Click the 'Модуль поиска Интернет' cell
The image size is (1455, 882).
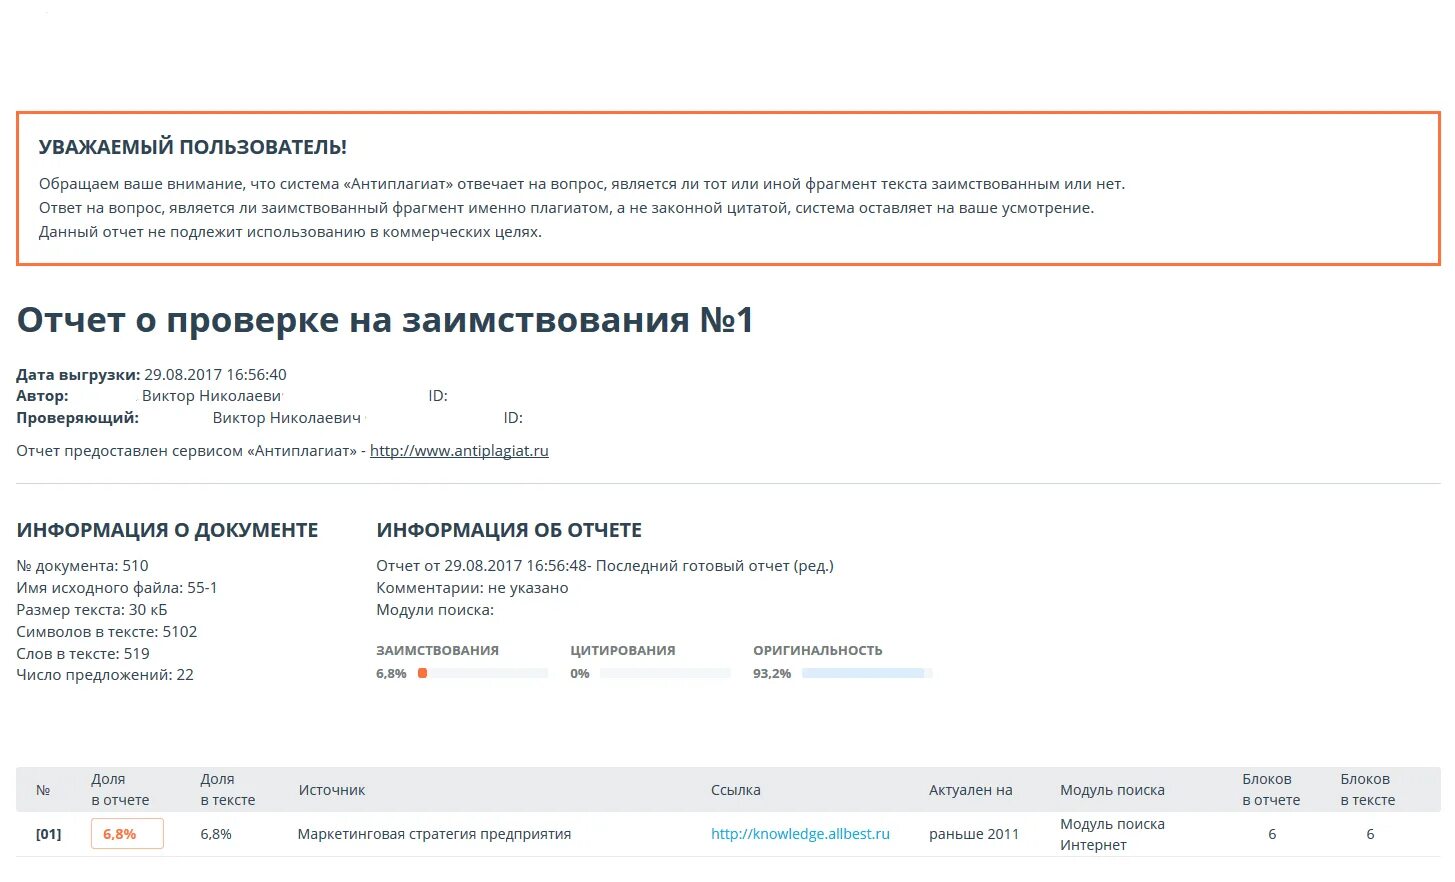pos(1112,834)
